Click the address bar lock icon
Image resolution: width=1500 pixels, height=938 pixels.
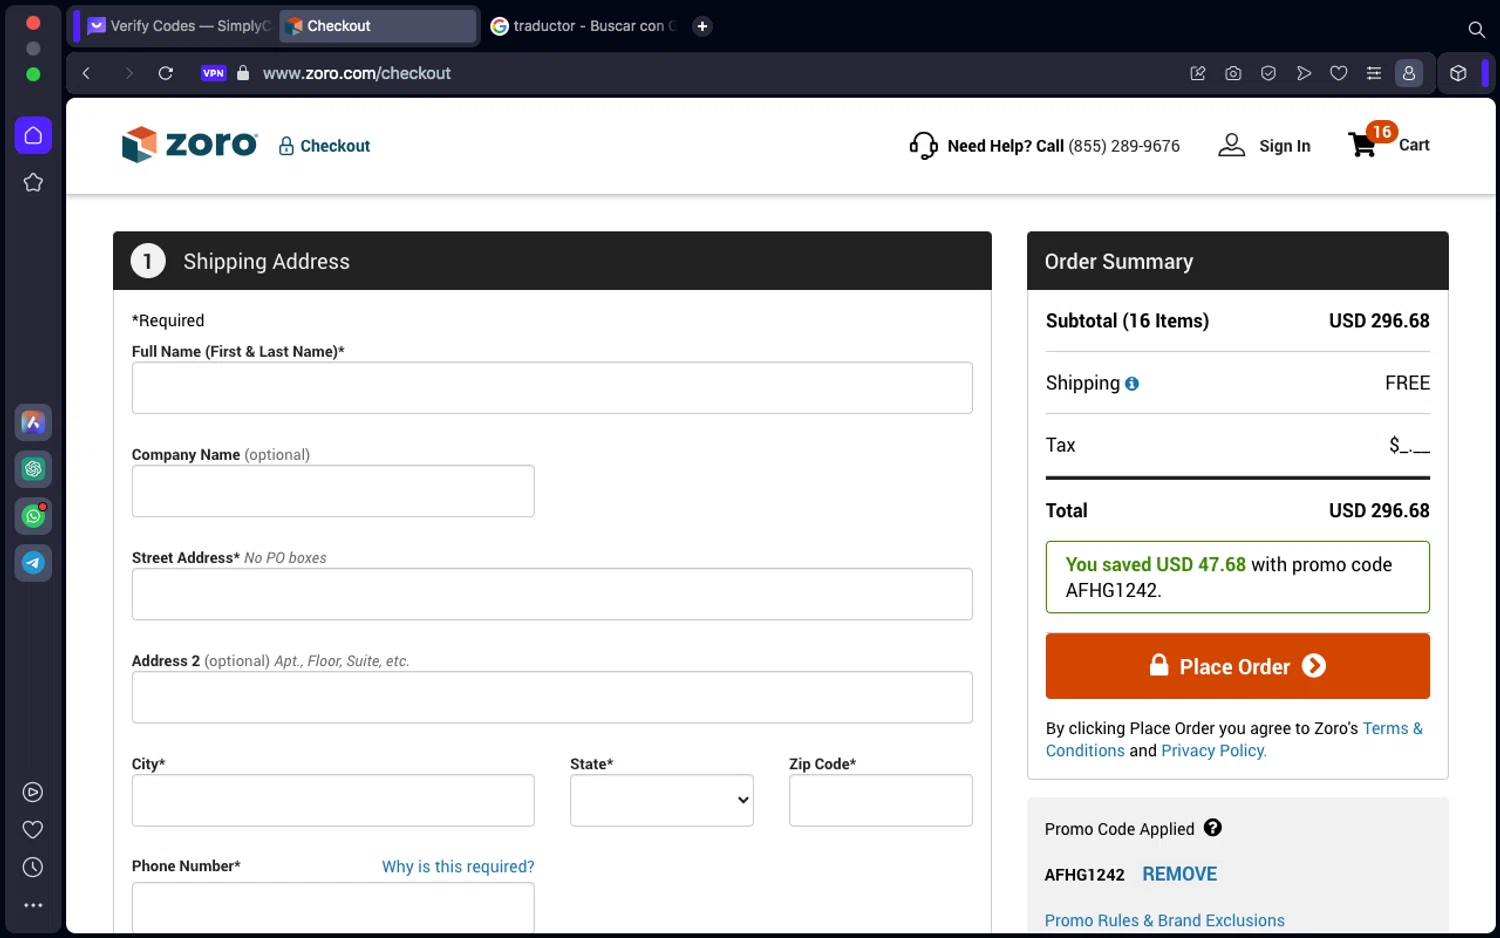(x=243, y=73)
